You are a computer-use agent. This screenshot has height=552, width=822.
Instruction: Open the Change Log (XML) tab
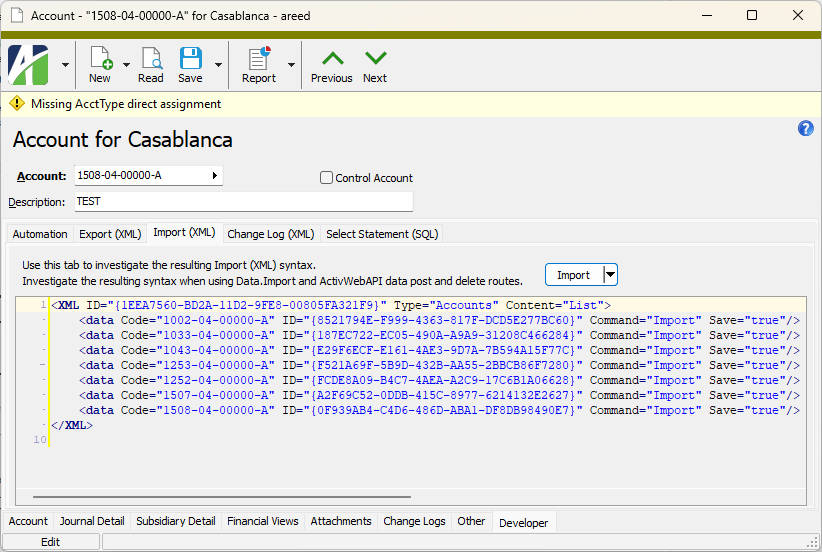point(271,234)
